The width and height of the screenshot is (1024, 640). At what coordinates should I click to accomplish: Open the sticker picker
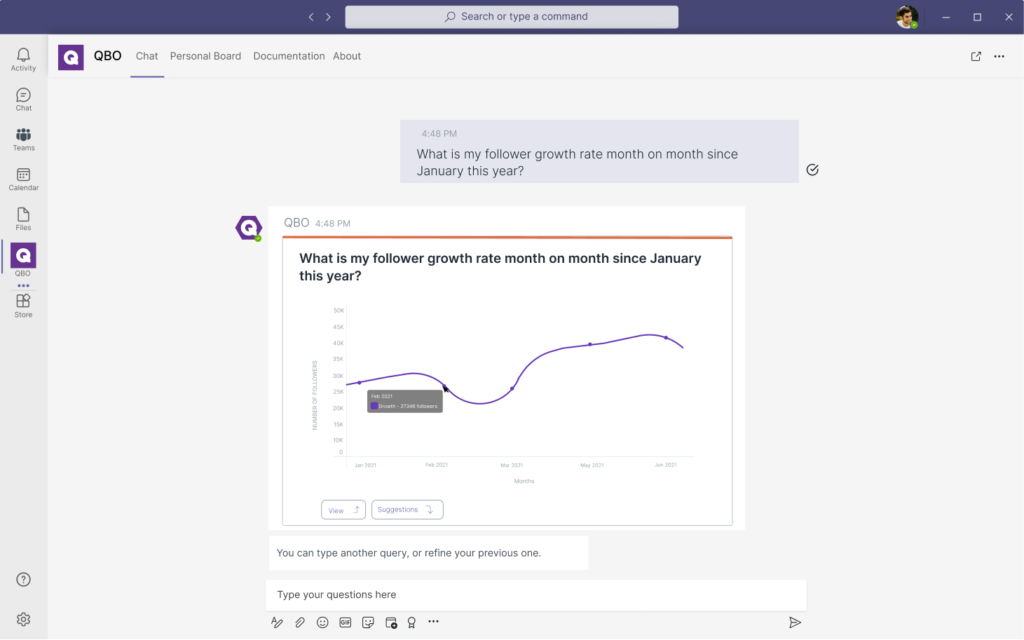pyautogui.click(x=368, y=622)
